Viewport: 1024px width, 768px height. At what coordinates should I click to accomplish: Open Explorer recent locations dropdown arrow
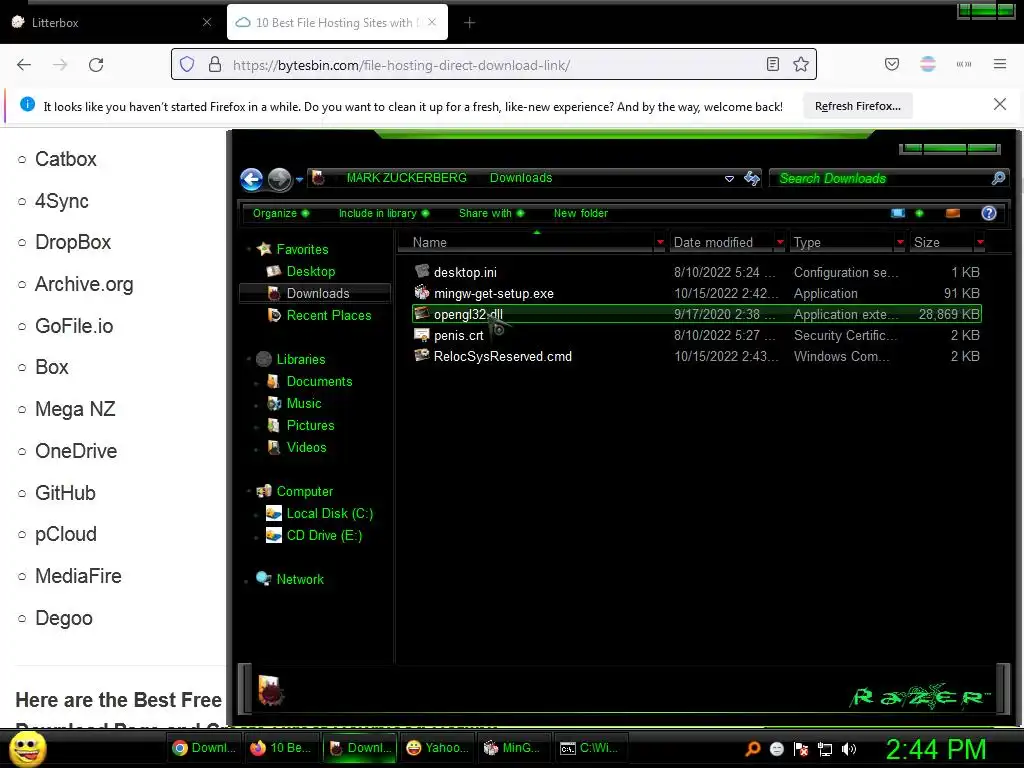point(299,179)
